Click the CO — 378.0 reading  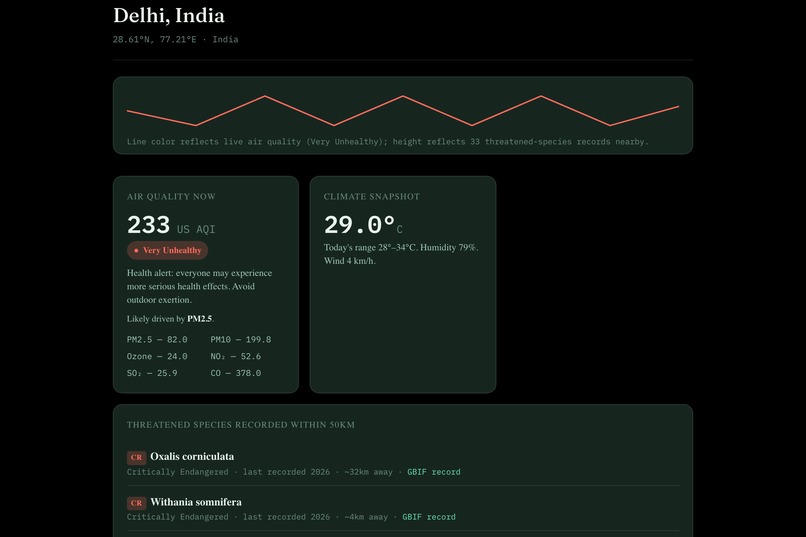(x=235, y=373)
